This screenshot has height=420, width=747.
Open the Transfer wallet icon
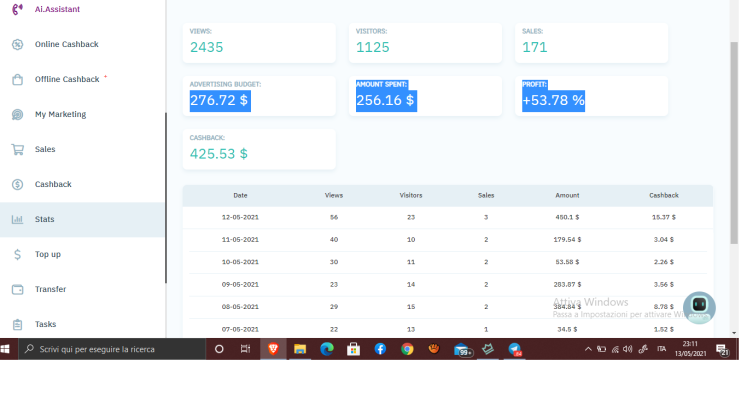coord(18,290)
